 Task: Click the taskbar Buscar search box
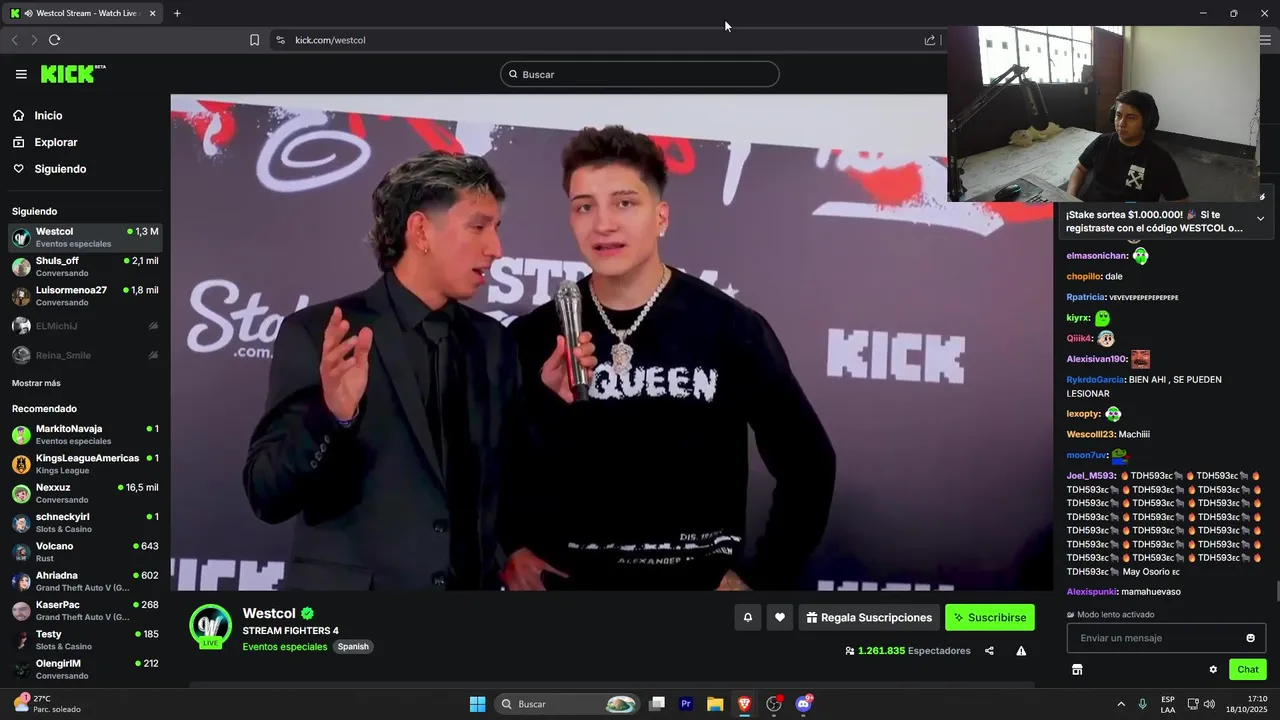coord(568,704)
